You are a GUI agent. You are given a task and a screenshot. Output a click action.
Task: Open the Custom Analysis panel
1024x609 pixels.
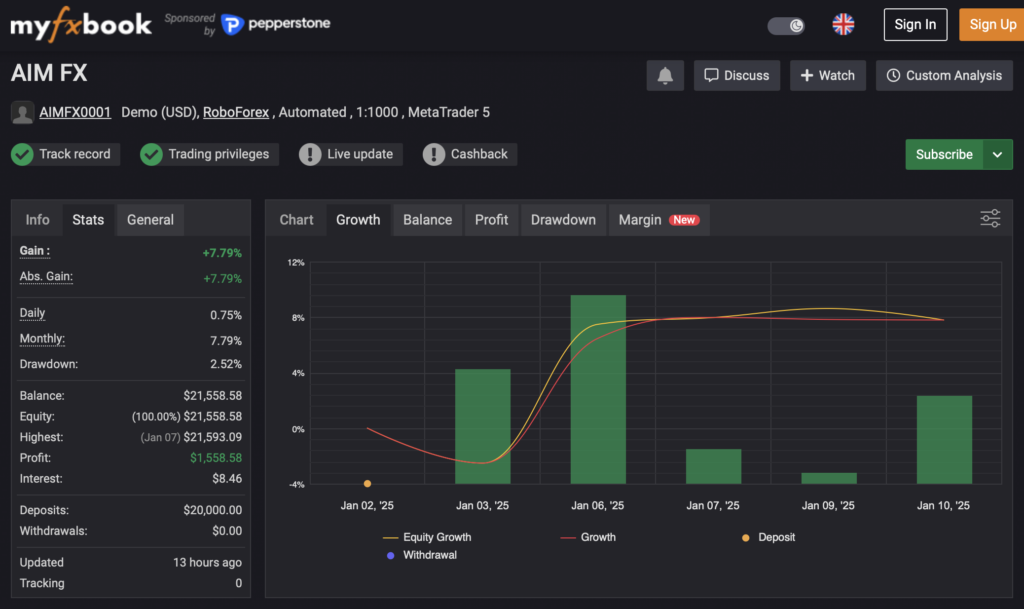[x=943, y=75]
